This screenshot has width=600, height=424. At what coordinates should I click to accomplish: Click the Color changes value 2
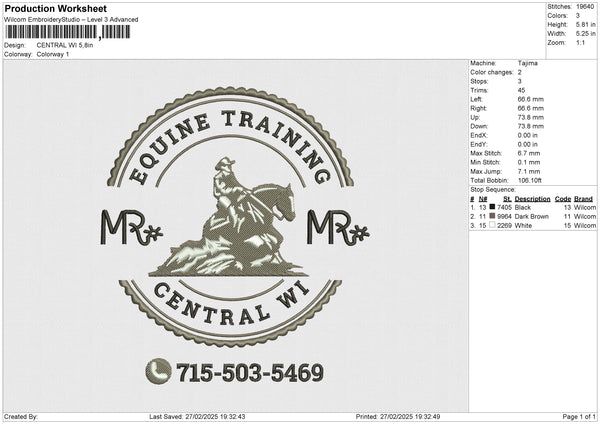(520, 72)
